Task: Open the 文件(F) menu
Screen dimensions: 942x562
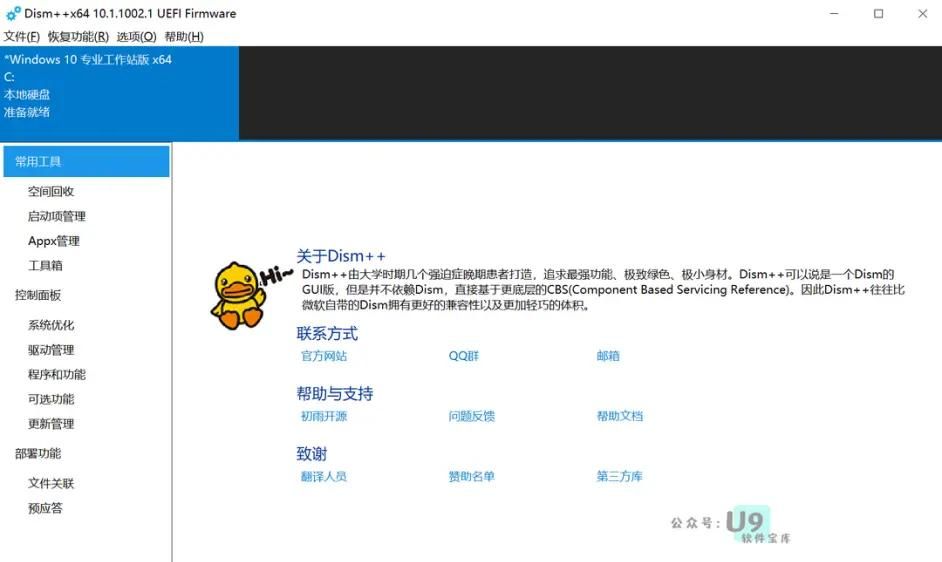Action: pos(22,37)
